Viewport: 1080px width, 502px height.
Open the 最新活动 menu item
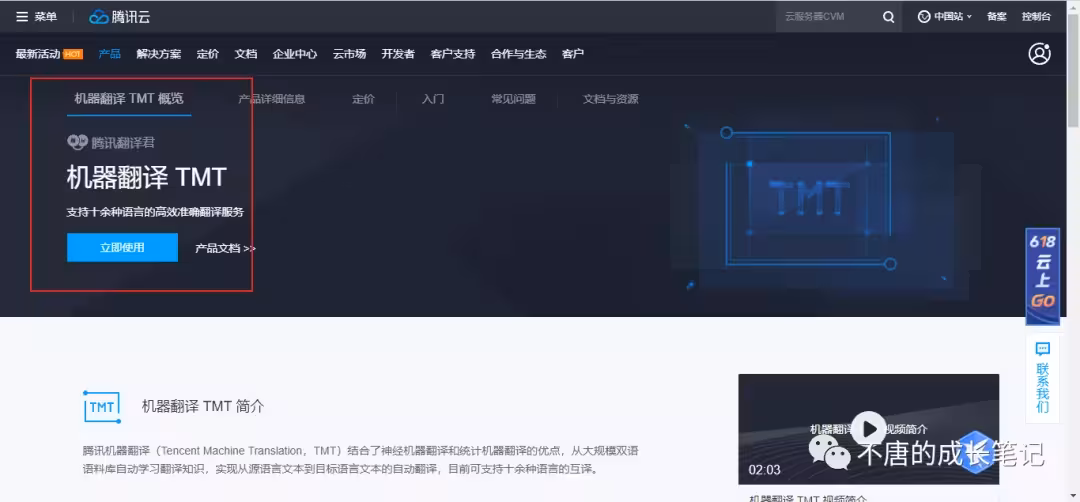pos(38,54)
